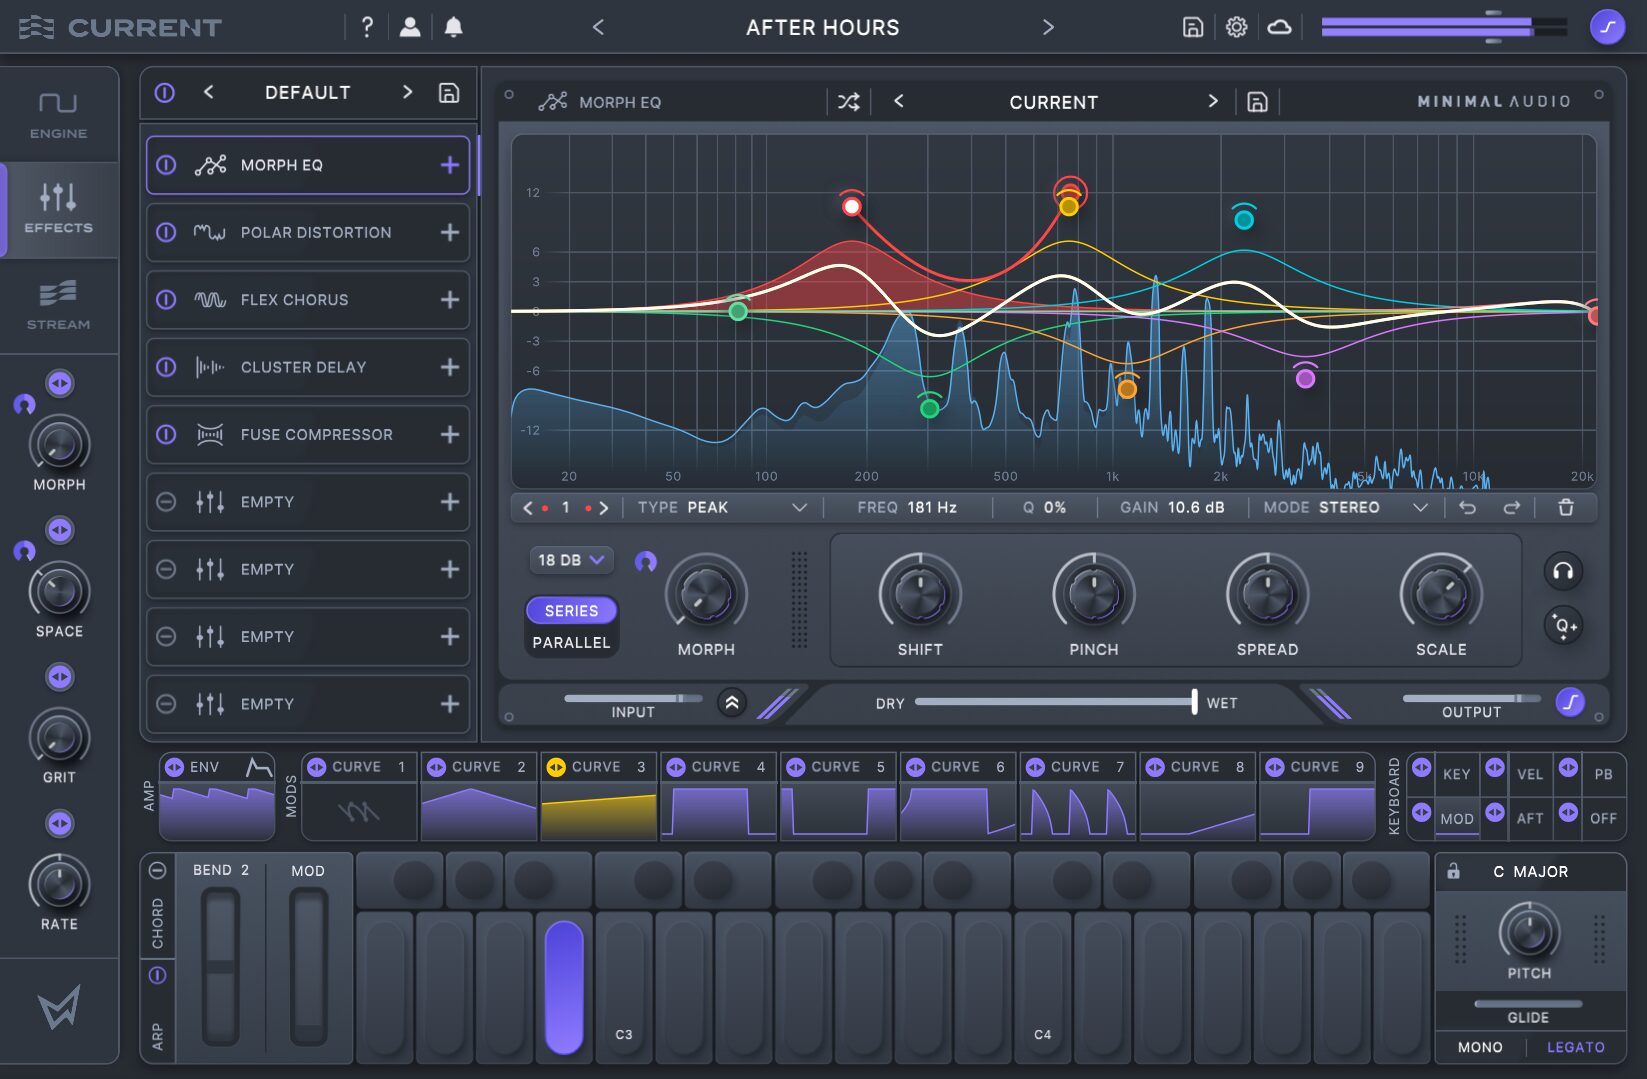
Task: Save the Current Morph EQ preset
Action: pyautogui.click(x=1257, y=102)
